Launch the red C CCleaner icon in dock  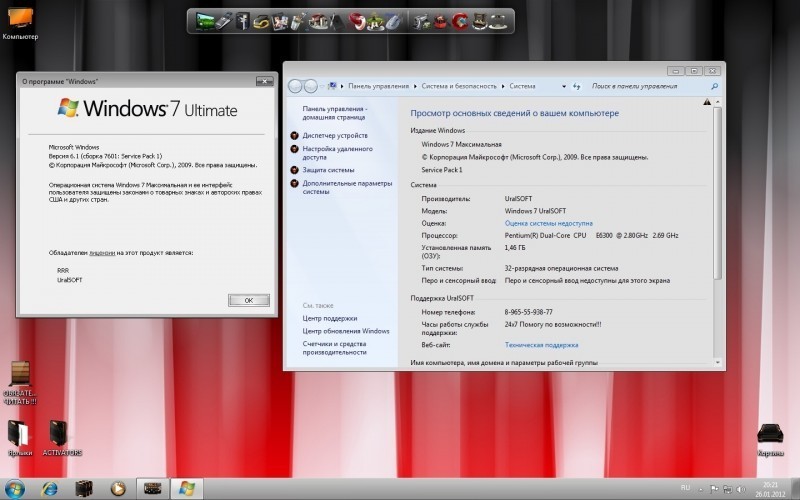pyautogui.click(x=460, y=22)
